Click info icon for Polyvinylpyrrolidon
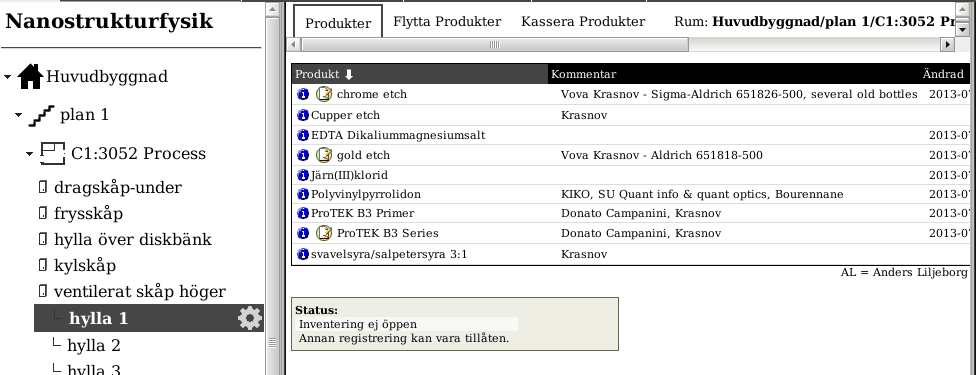976x375 pixels. [x=303, y=194]
